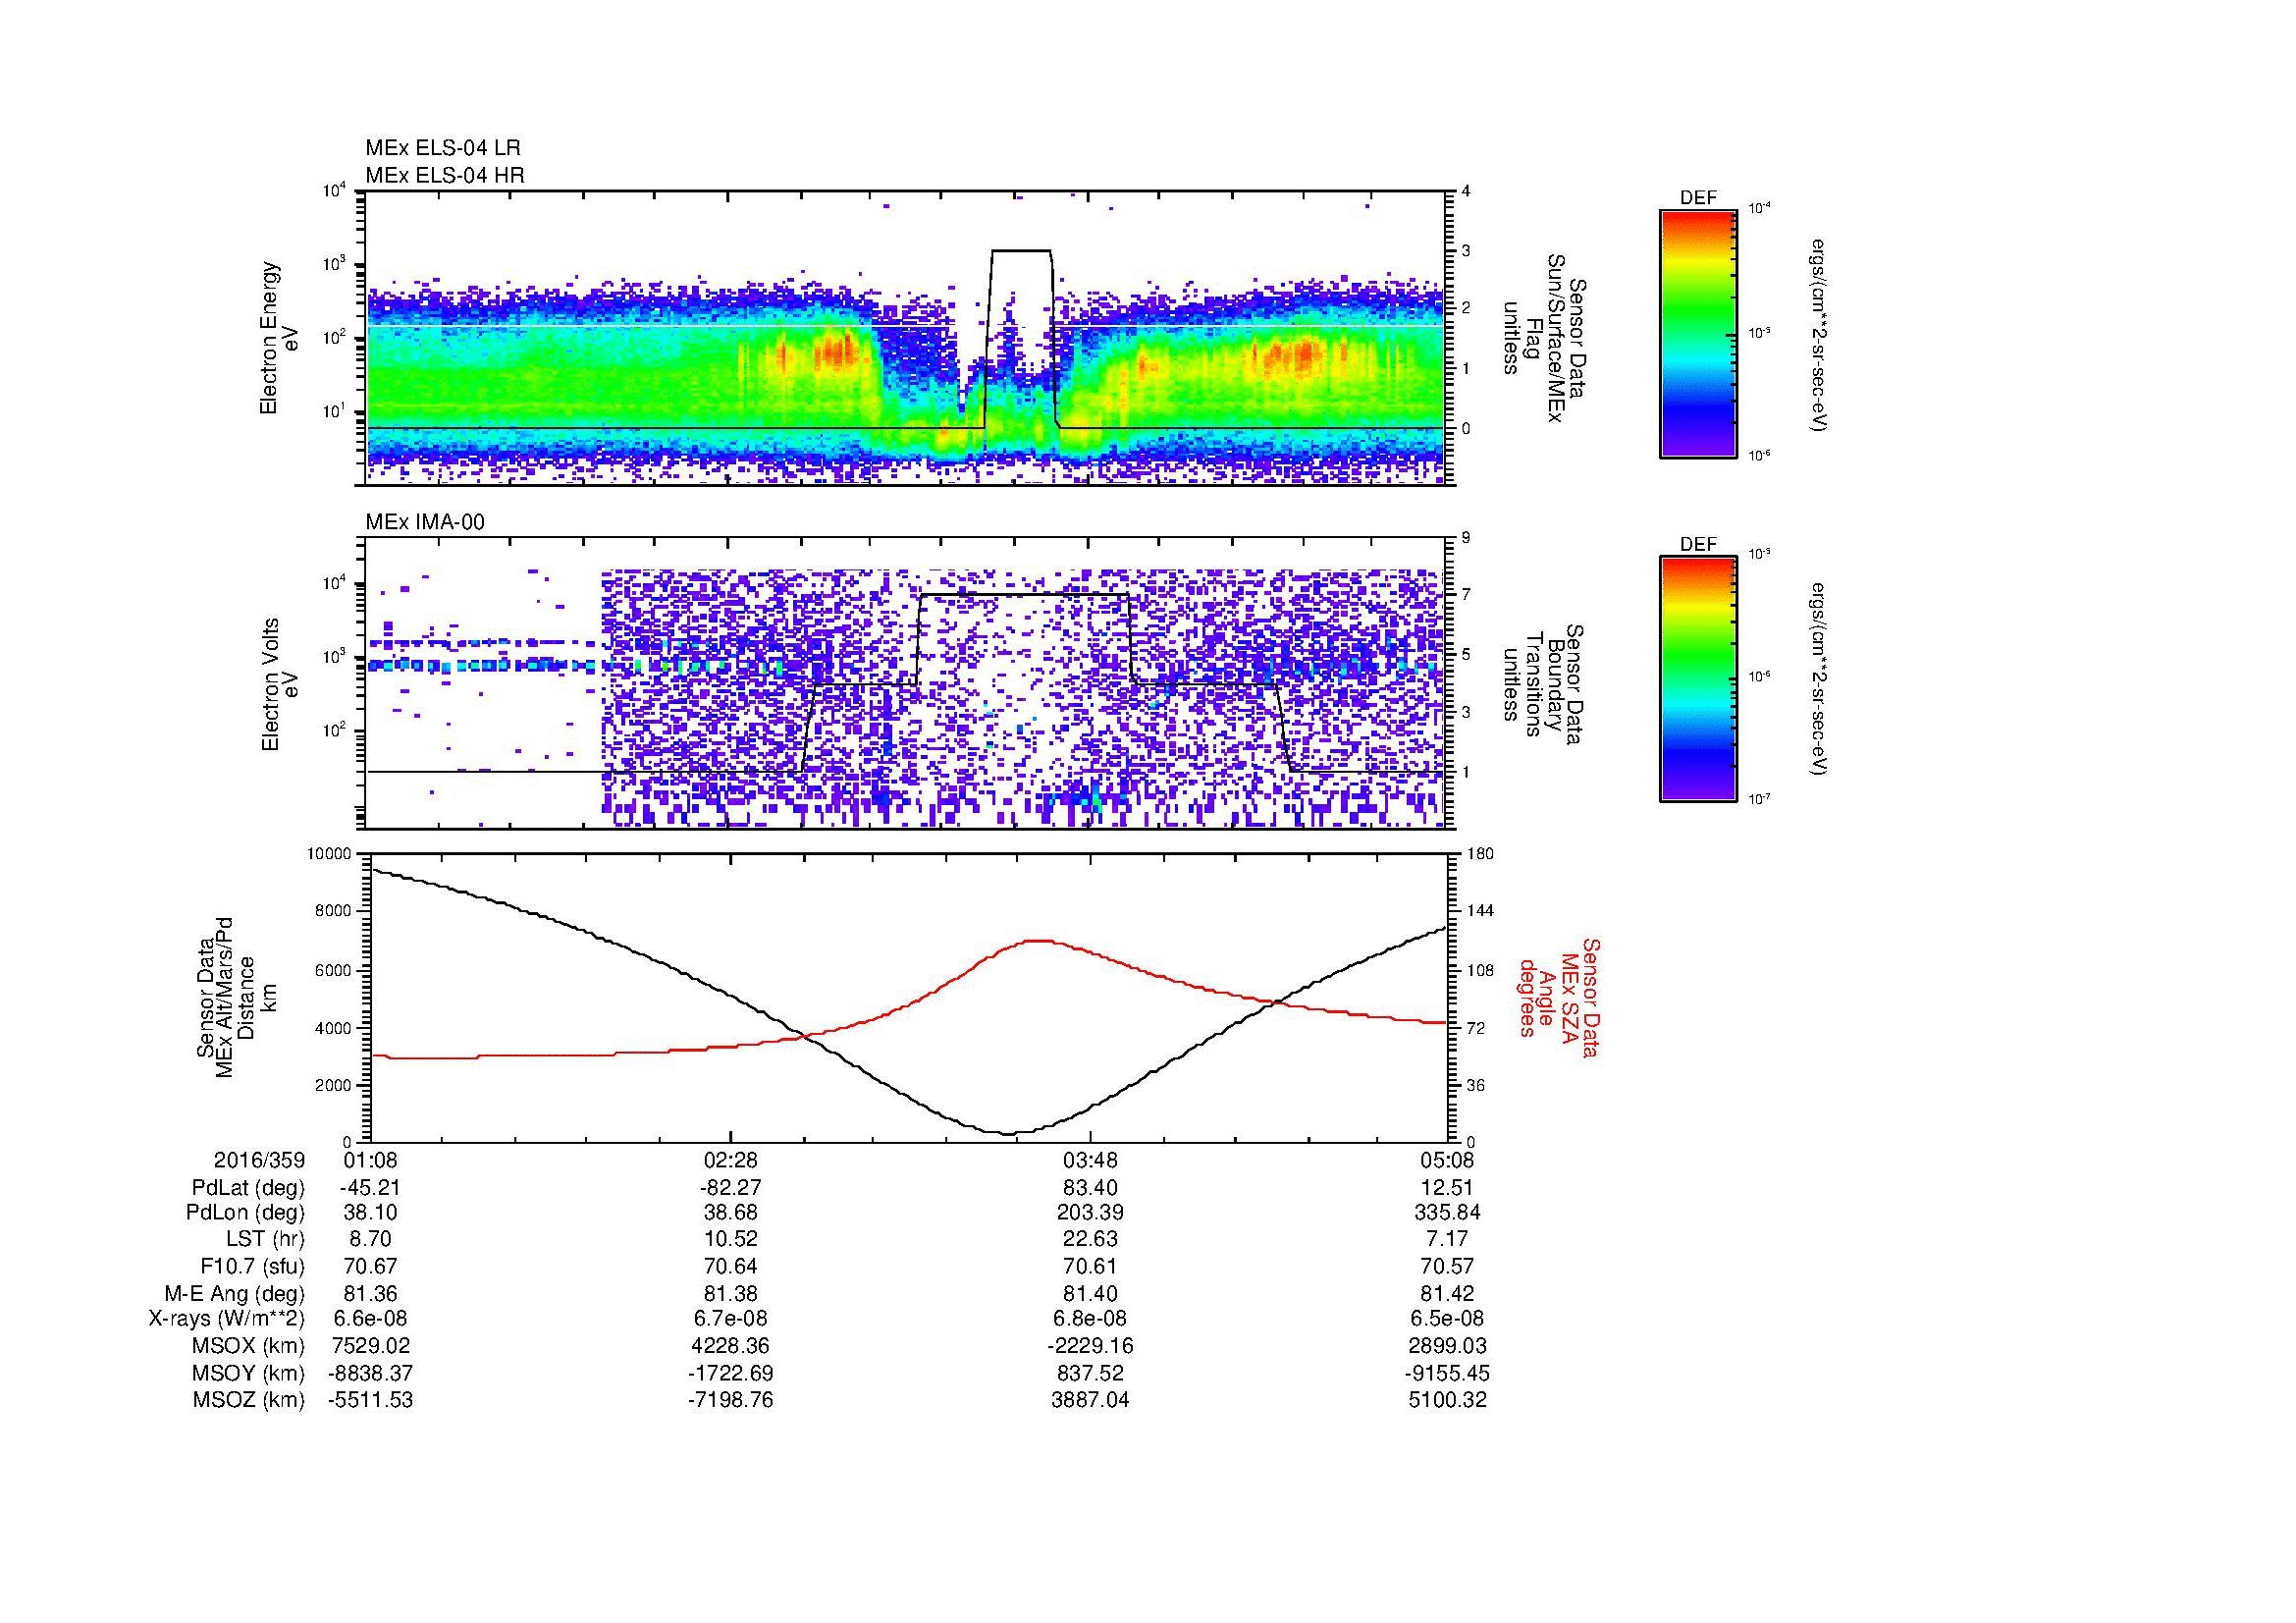Click the flag step plateau in ELS spectrogram
The width and height of the screenshot is (2296, 1623).
(1021, 251)
